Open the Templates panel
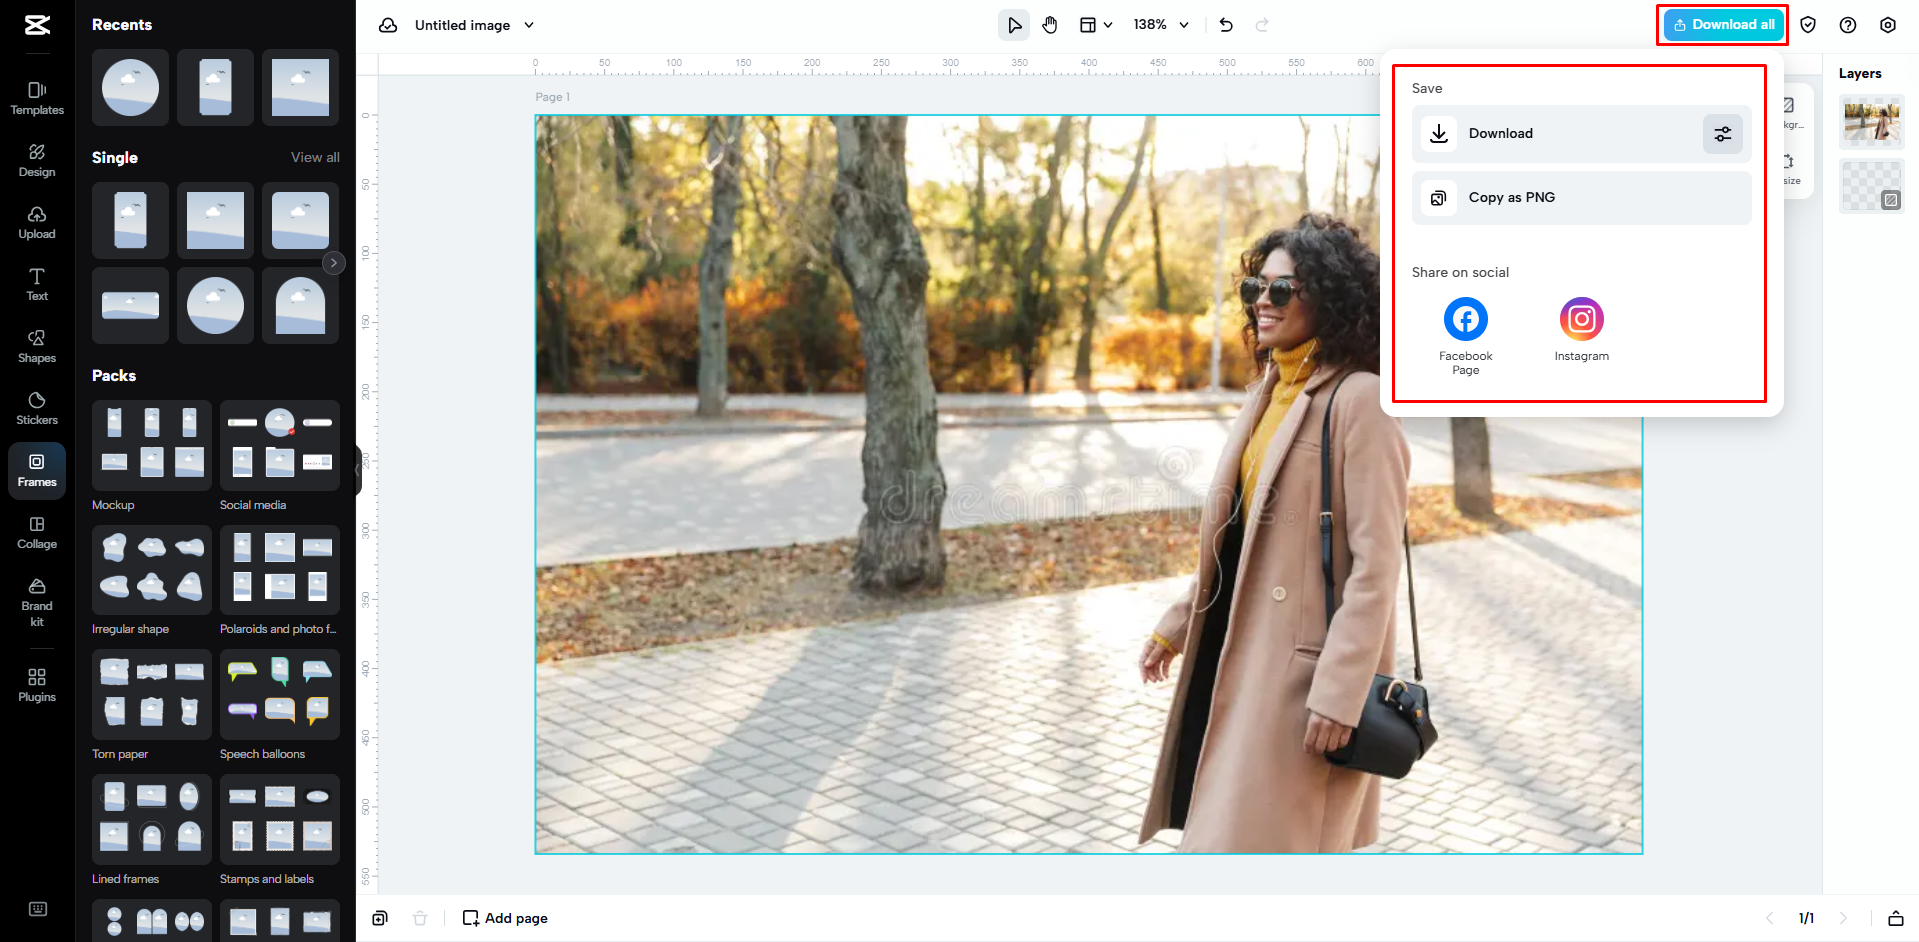Screen dimensions: 1919x942 pos(37,98)
